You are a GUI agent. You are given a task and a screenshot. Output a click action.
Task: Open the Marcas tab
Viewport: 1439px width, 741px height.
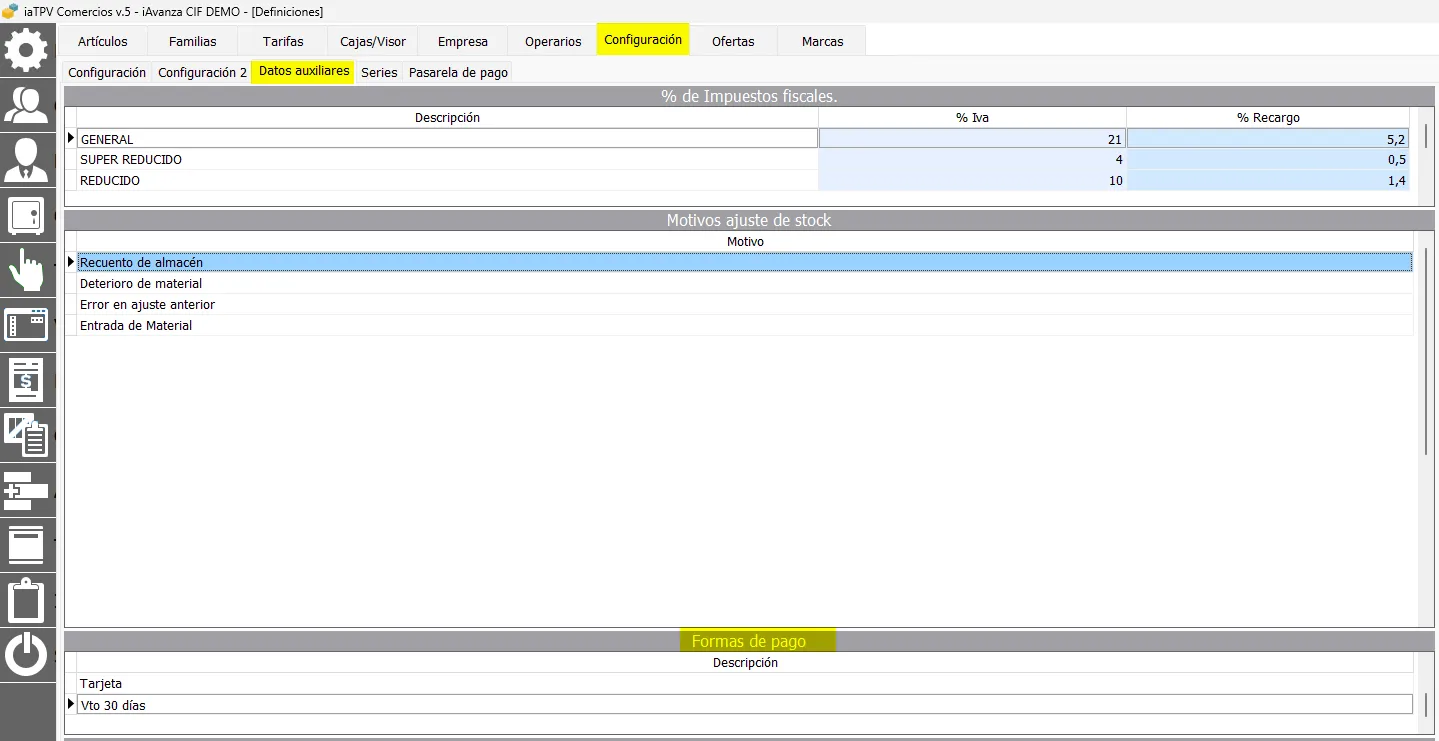[822, 41]
